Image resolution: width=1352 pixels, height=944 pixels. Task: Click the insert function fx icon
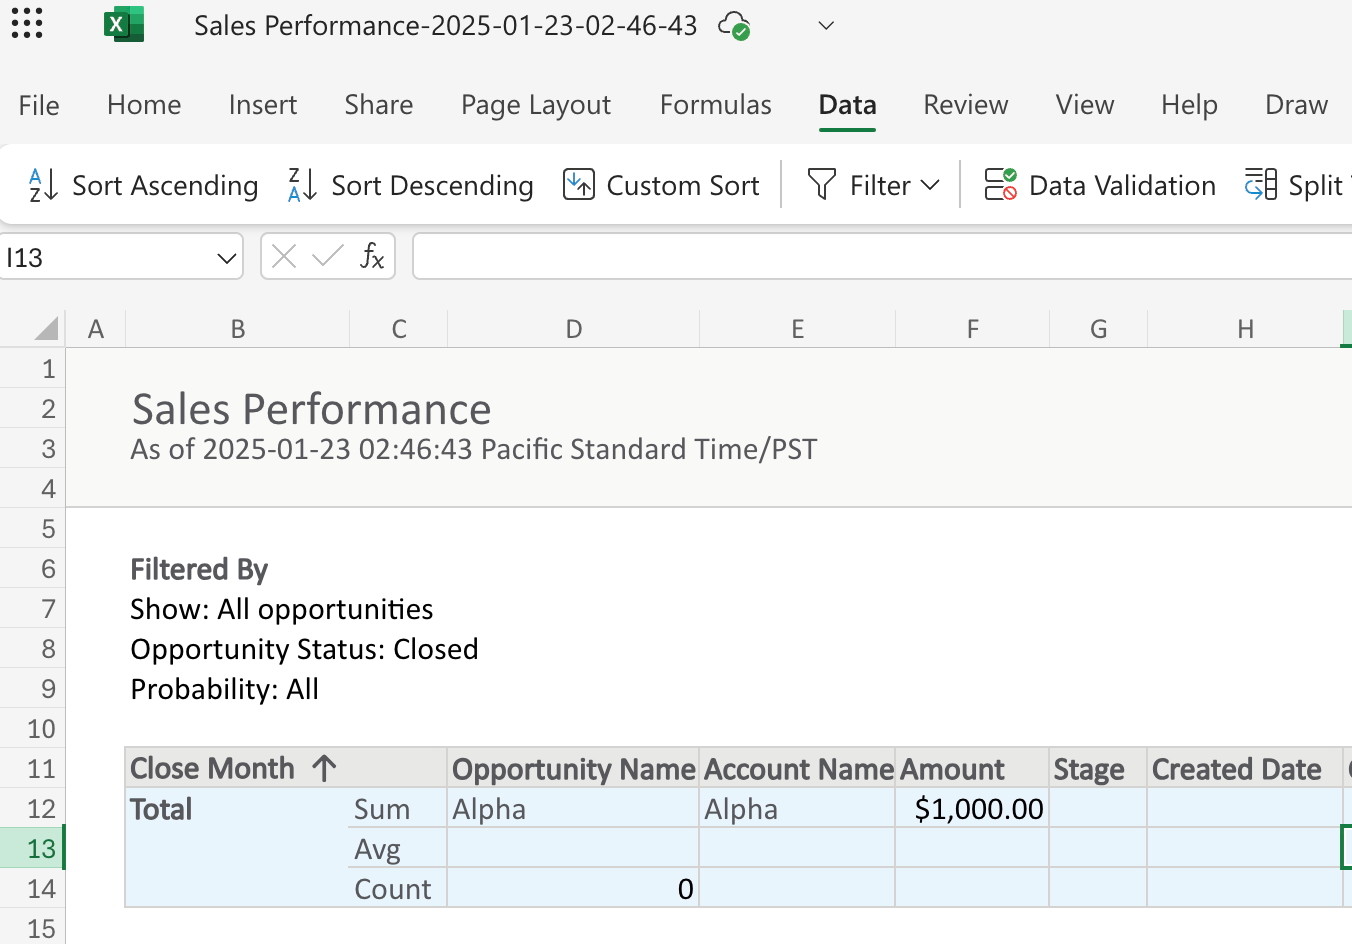coord(372,257)
